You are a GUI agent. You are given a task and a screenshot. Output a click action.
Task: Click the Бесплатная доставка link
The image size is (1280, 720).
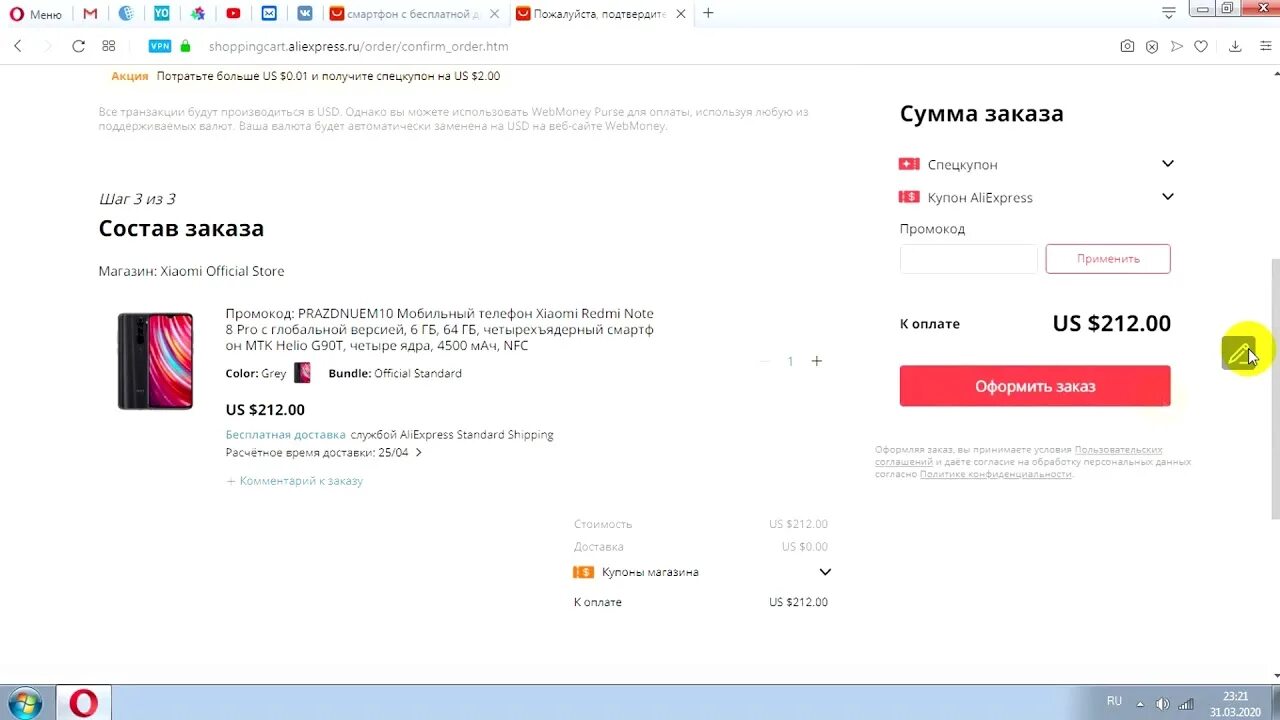tap(285, 435)
